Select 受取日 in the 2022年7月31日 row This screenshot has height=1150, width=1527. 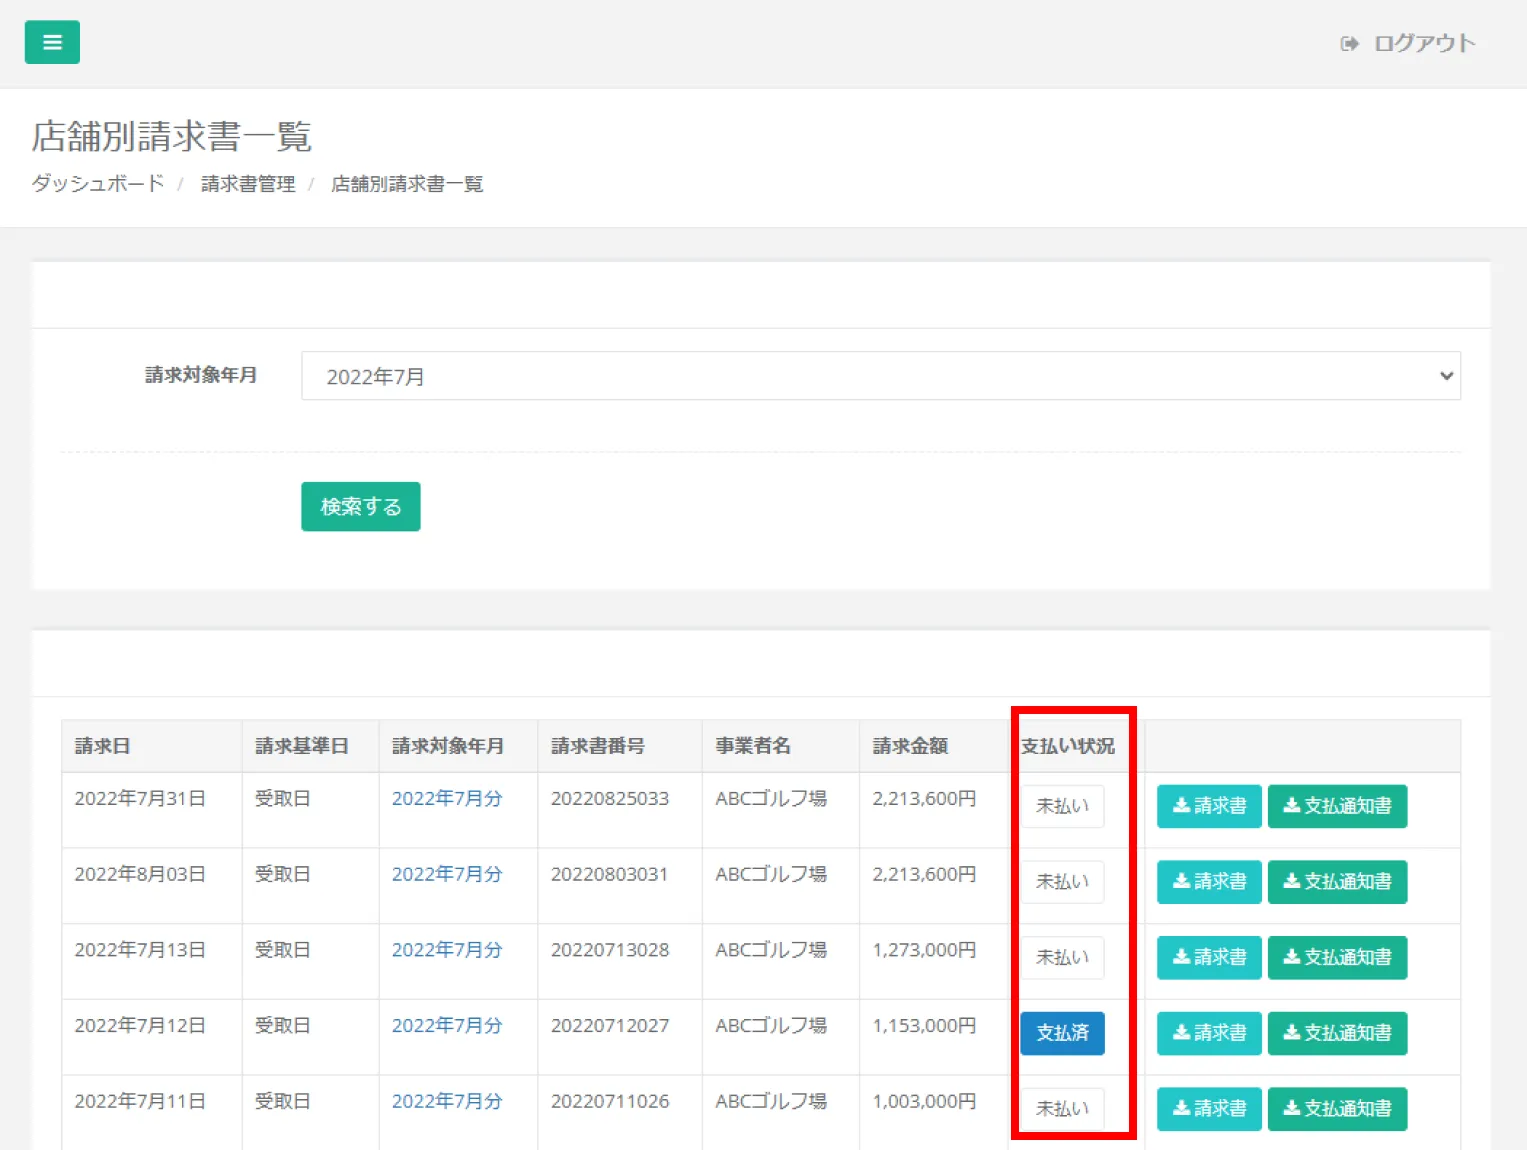pyautogui.click(x=282, y=798)
